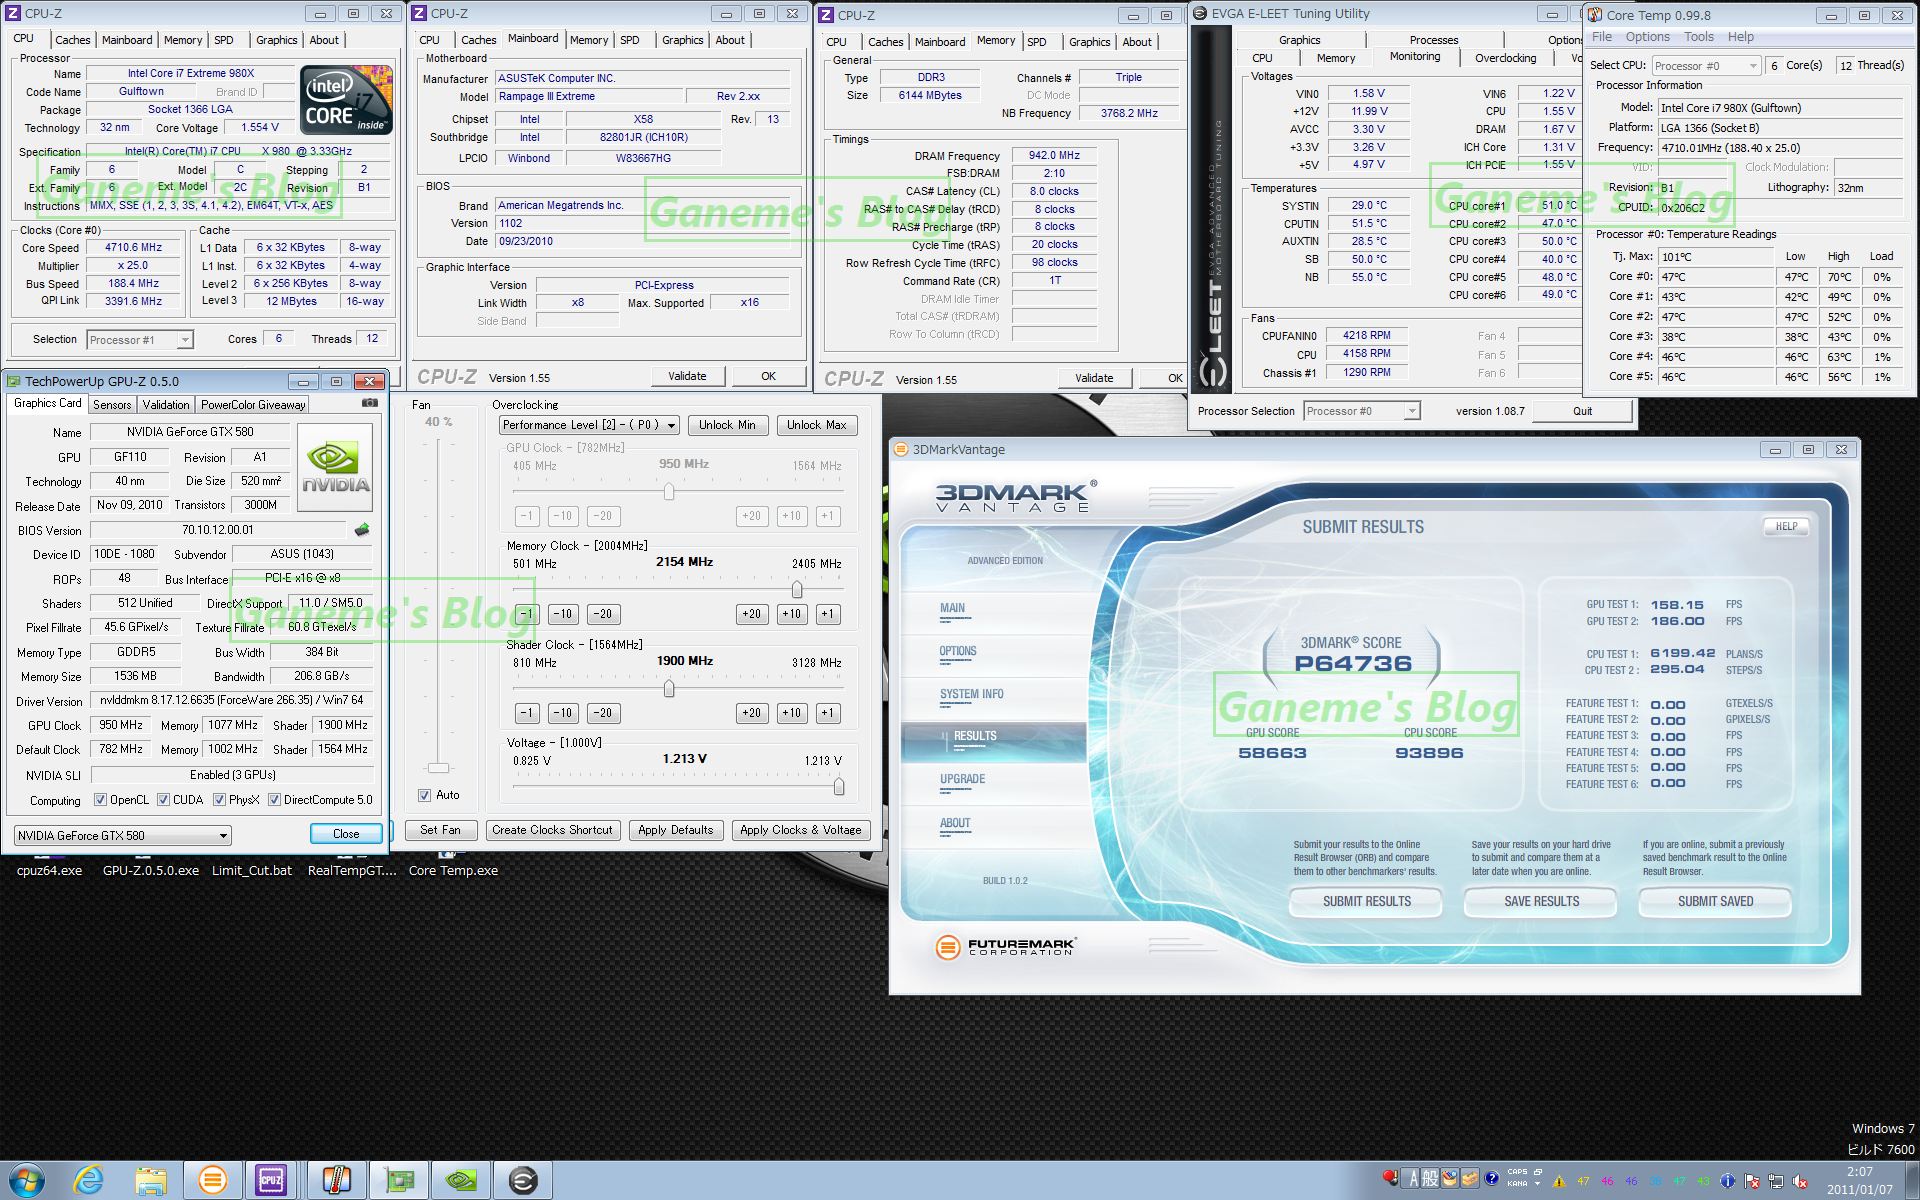Open the System Info section in 3DMark
Screen dimensions: 1920x1200
971,694
